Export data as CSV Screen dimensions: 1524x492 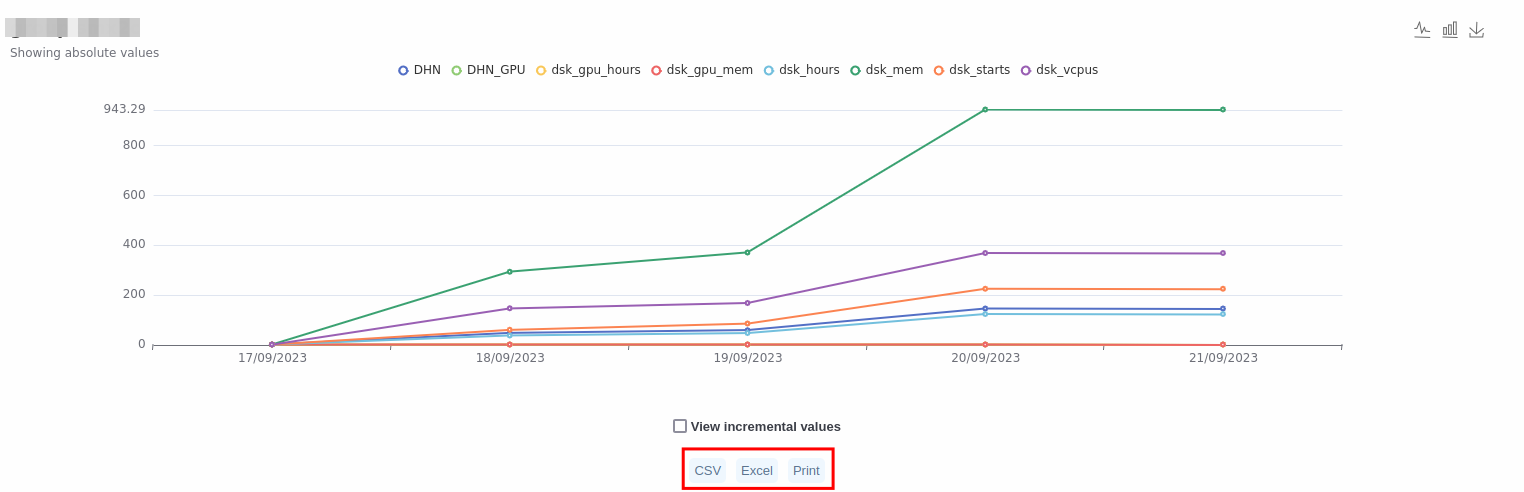pyautogui.click(x=707, y=471)
